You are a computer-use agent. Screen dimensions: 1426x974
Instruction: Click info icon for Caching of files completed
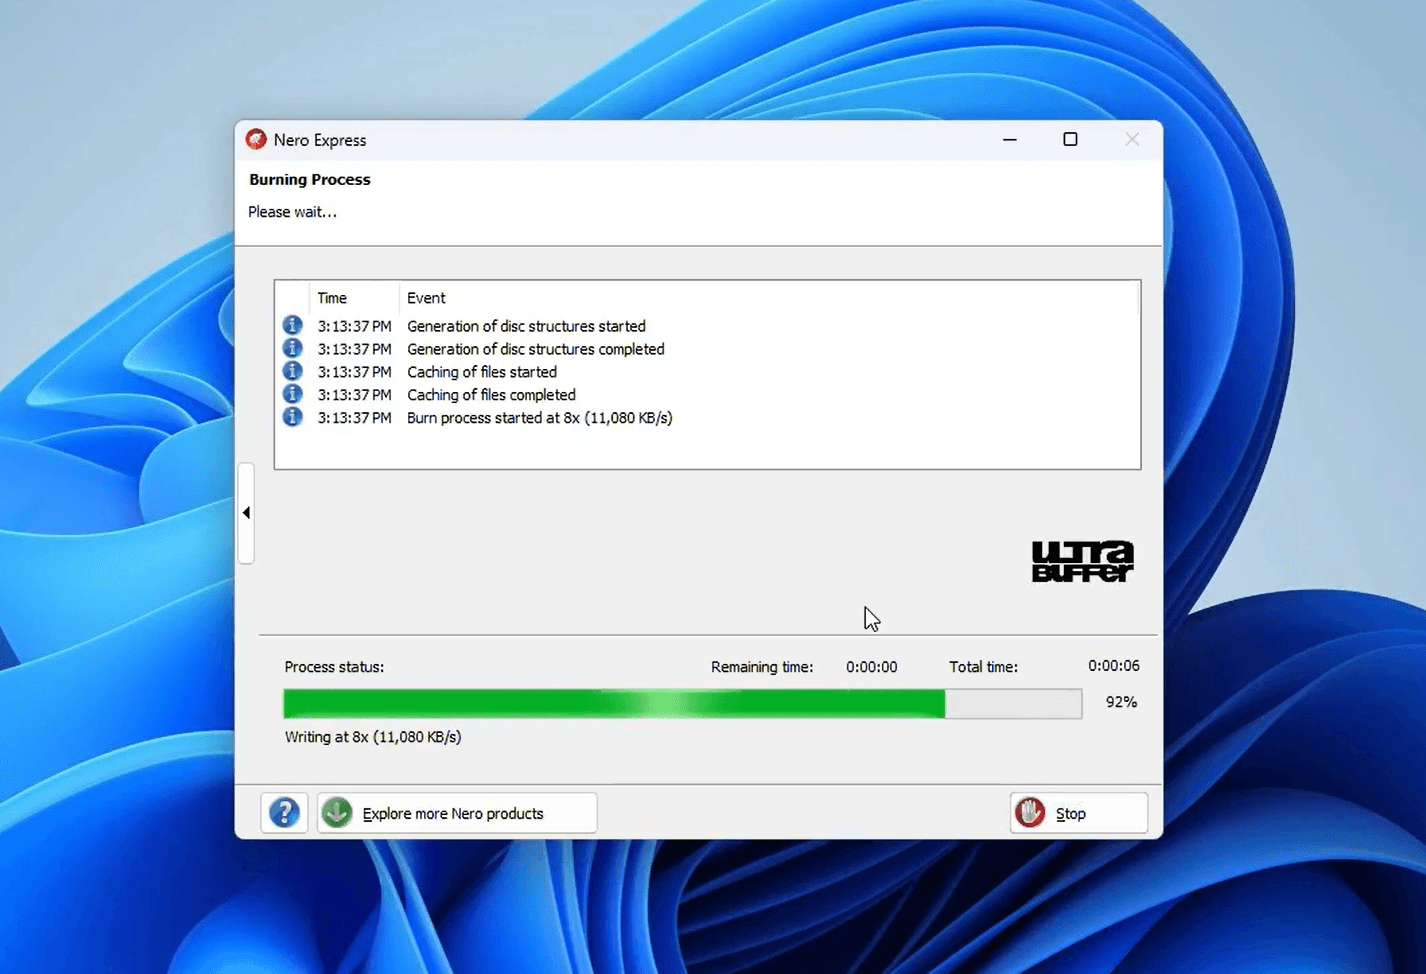[292, 394]
